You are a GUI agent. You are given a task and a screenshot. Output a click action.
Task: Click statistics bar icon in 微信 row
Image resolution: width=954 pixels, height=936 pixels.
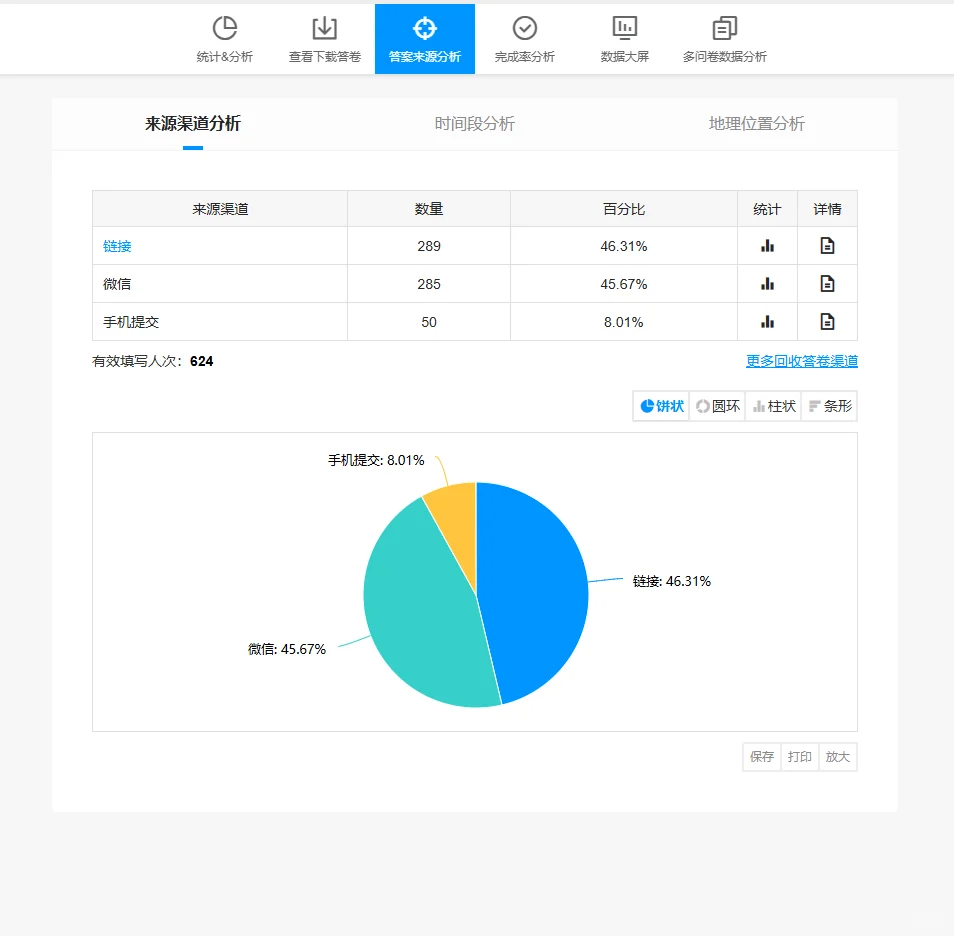click(767, 283)
